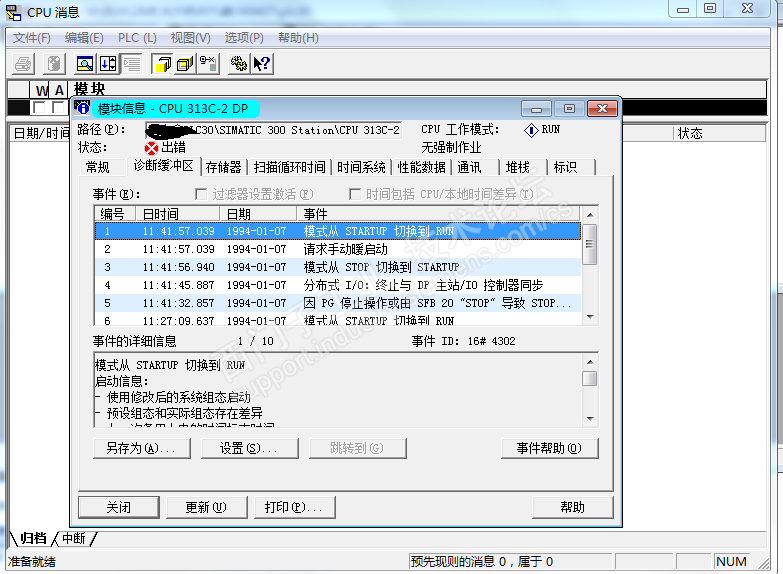783x574 pixels.
Task: Click the gears settings toolbar icon
Action: click(x=239, y=64)
